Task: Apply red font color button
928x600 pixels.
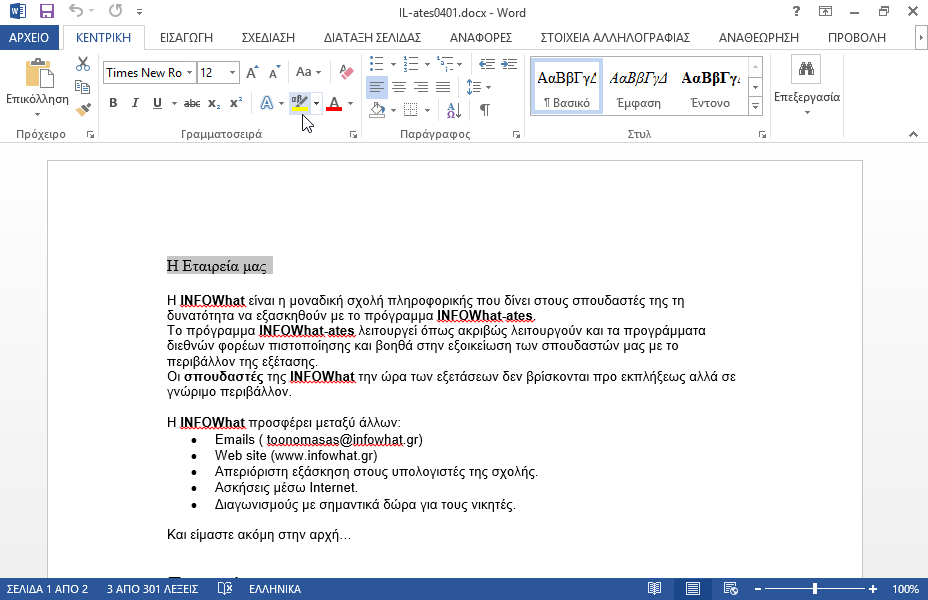Action: [x=334, y=103]
